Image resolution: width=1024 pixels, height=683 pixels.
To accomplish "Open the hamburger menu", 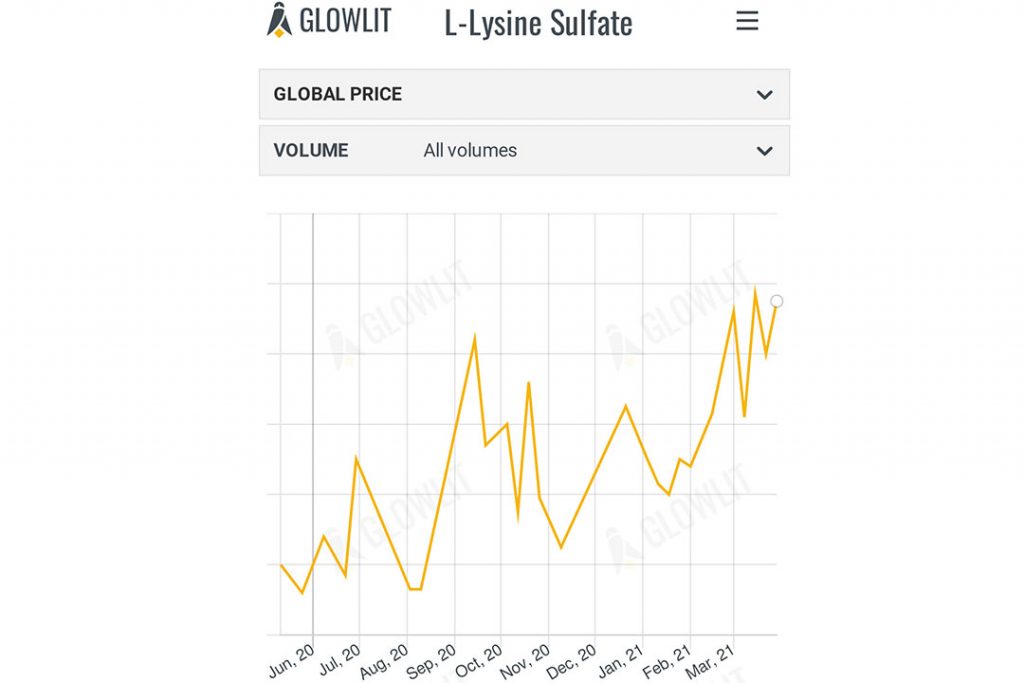I will click(x=747, y=21).
